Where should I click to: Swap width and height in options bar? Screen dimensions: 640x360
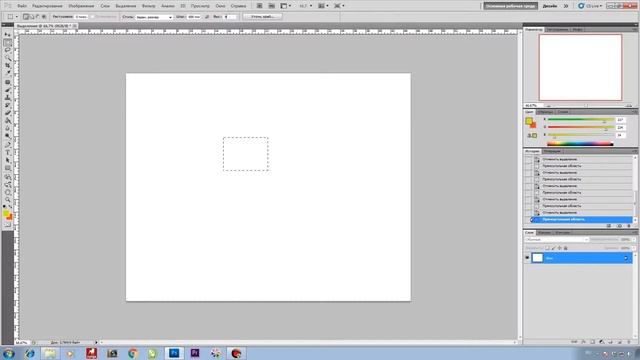(x=207, y=17)
